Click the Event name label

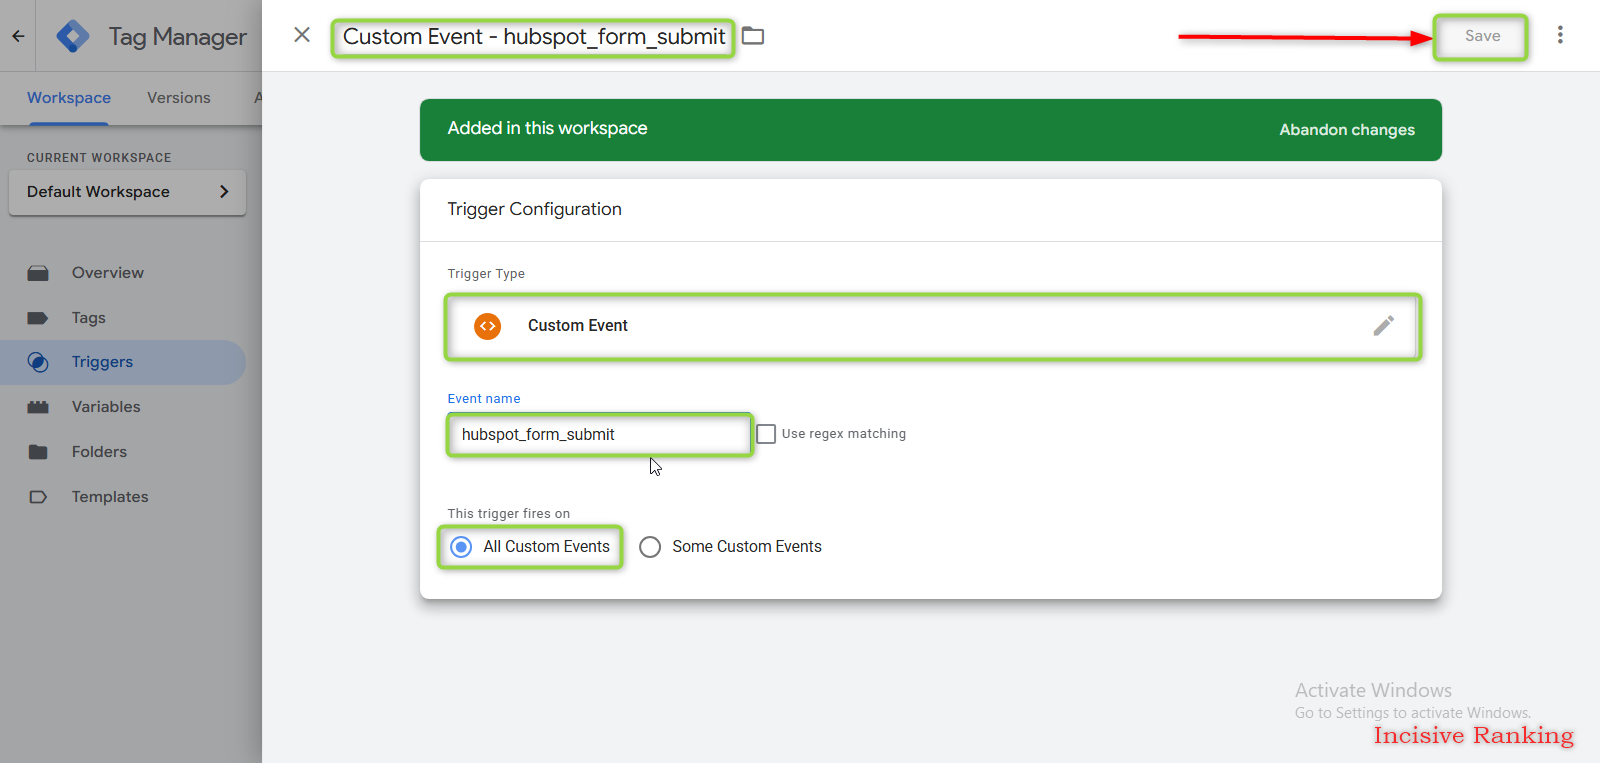tap(484, 399)
